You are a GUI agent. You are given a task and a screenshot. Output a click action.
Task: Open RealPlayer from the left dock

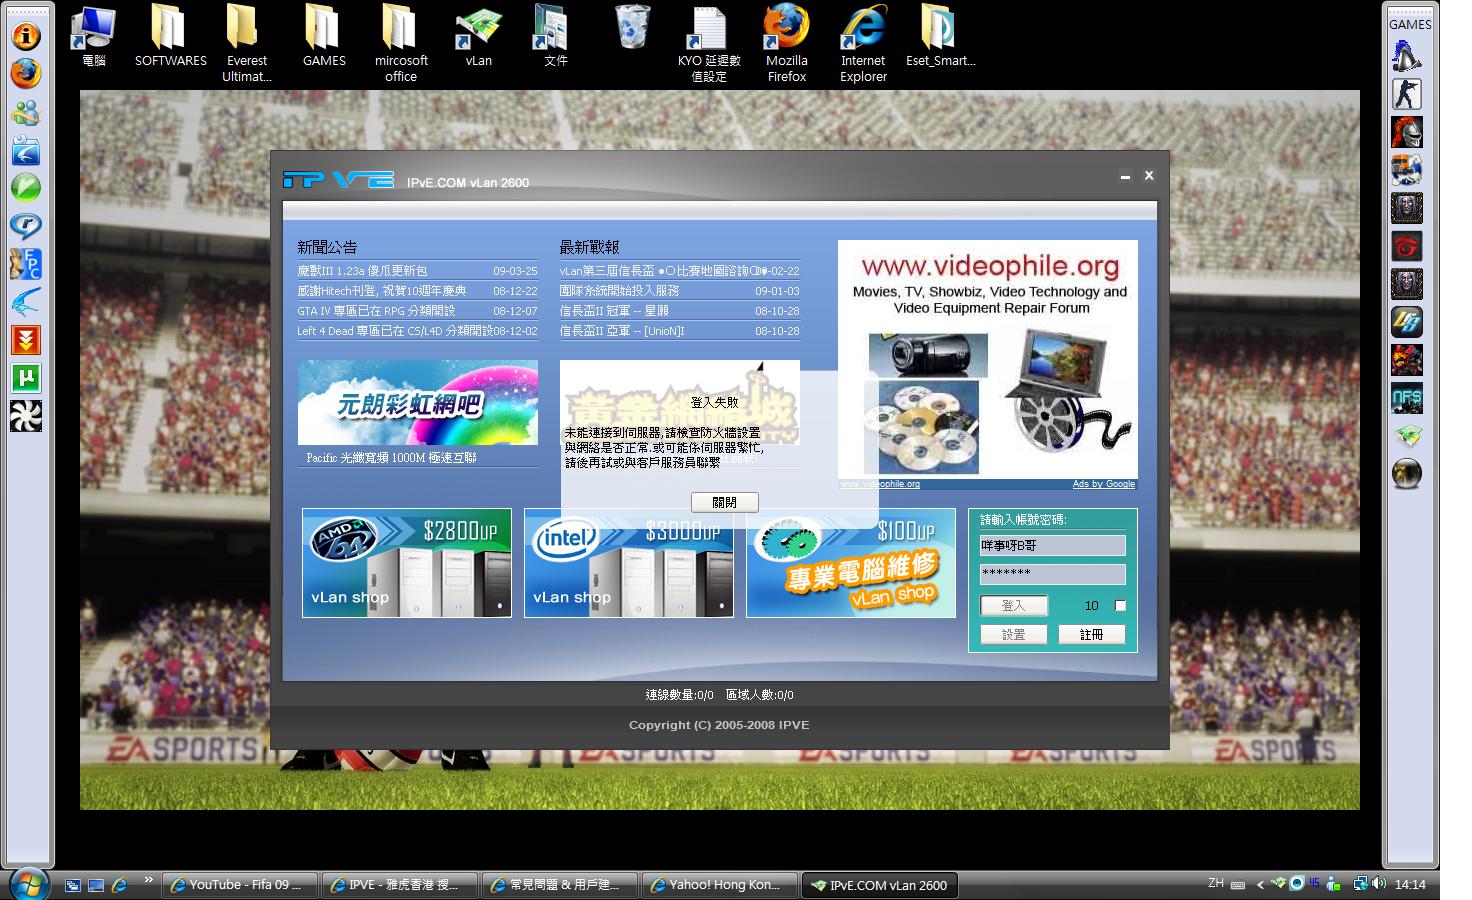[x=25, y=226]
